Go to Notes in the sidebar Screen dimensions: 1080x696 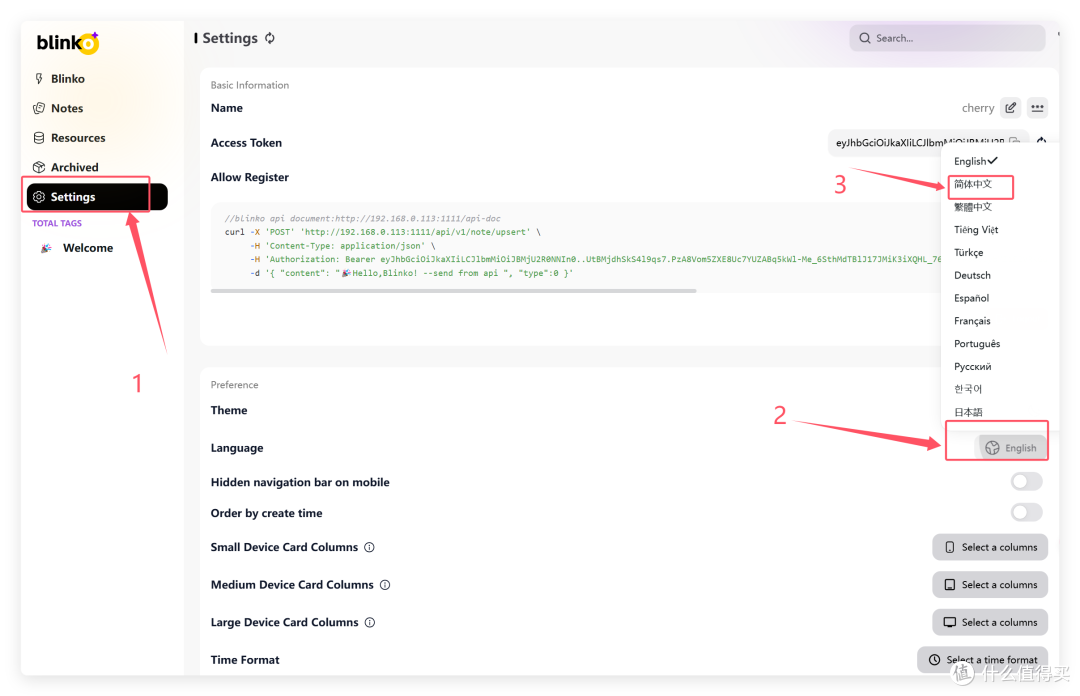click(67, 108)
